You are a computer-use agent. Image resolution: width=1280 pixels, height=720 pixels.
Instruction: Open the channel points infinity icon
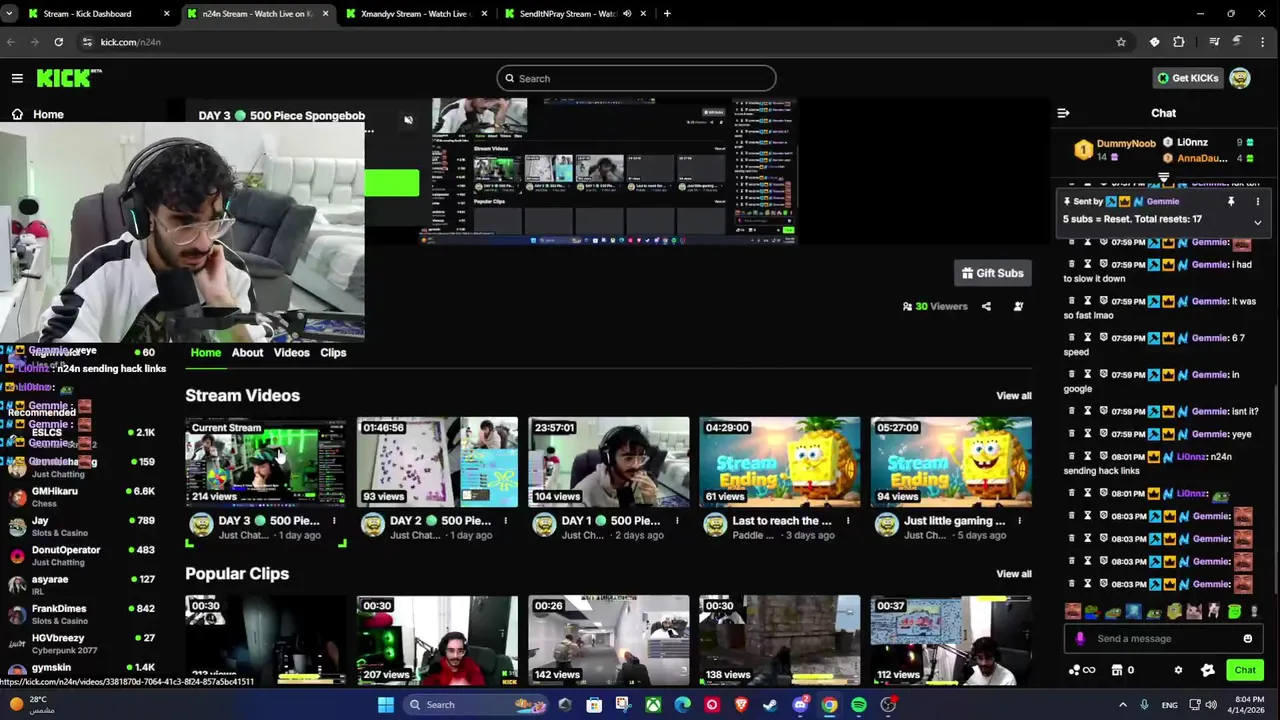(x=1082, y=670)
